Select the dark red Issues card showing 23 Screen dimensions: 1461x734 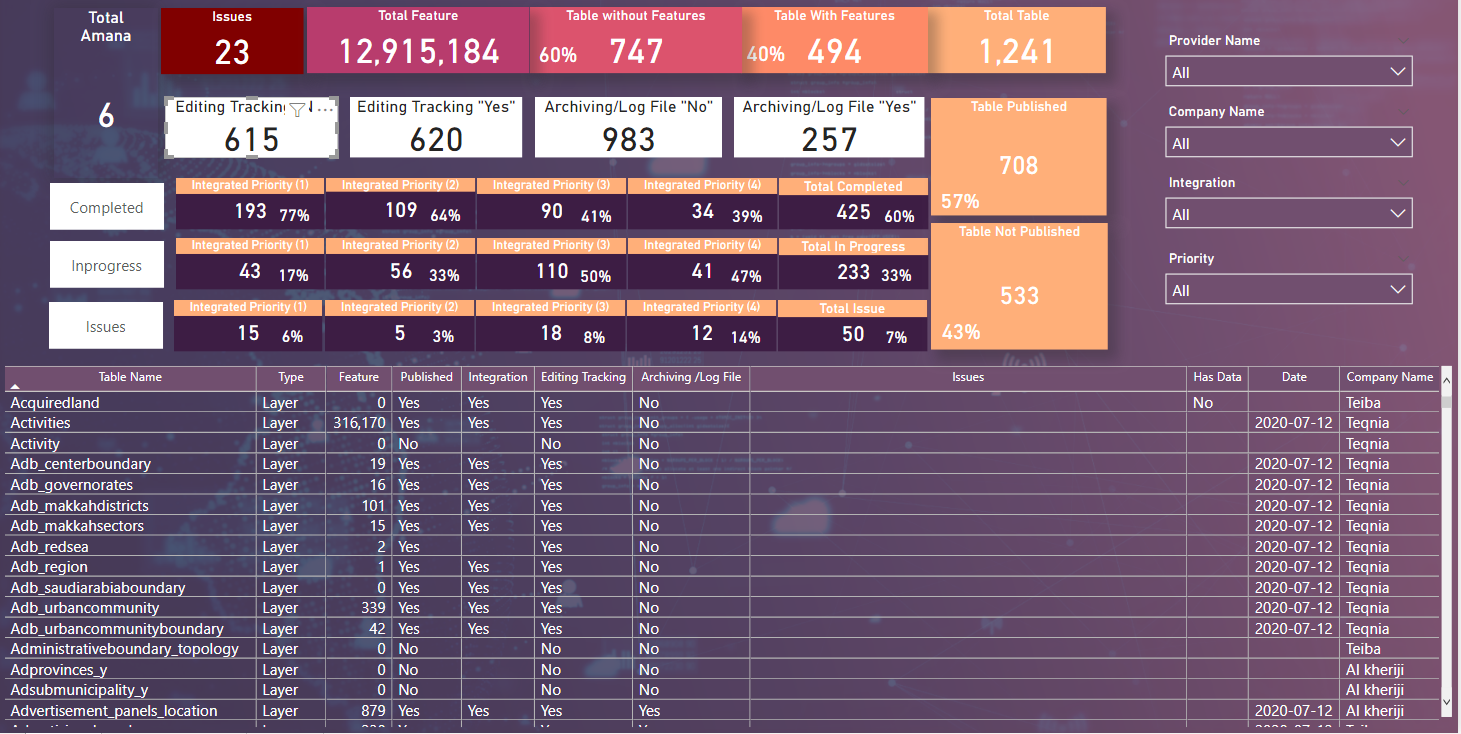pyautogui.click(x=232, y=40)
